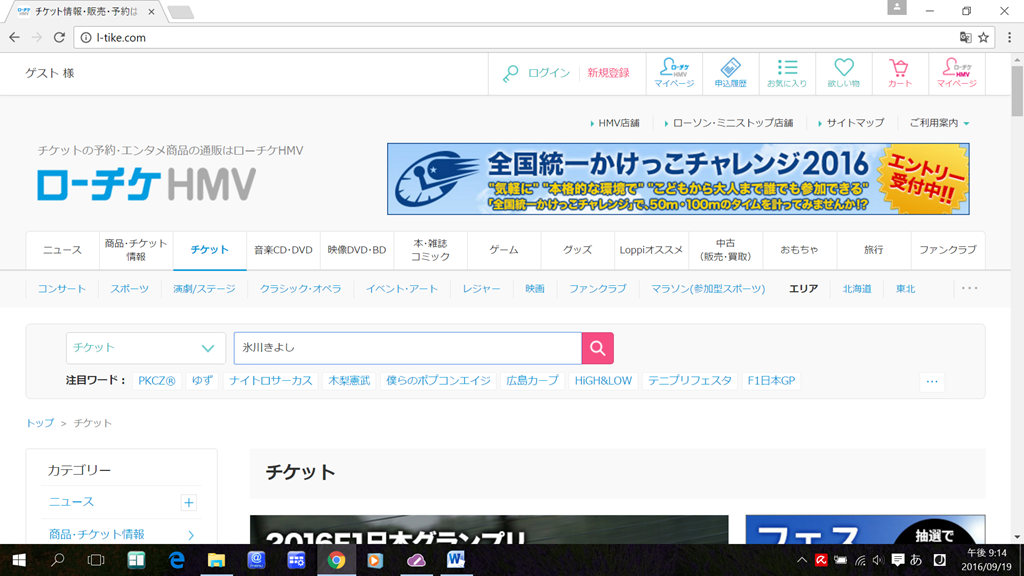
Task: Click the page vertical scrollbar thumb
Action: coord(1017,90)
